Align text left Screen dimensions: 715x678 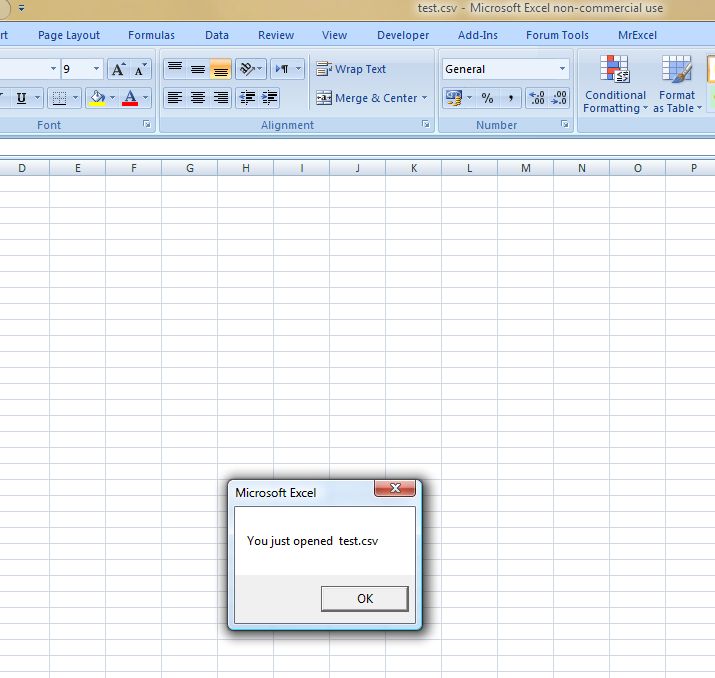[175, 98]
